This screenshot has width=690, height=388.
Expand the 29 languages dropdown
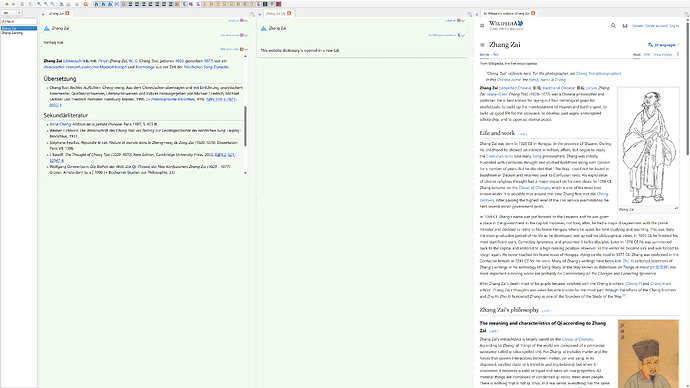663,44
